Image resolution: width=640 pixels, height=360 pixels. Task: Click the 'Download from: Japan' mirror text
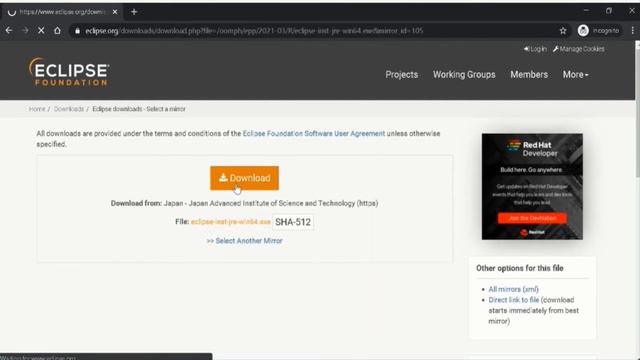click(x=244, y=203)
